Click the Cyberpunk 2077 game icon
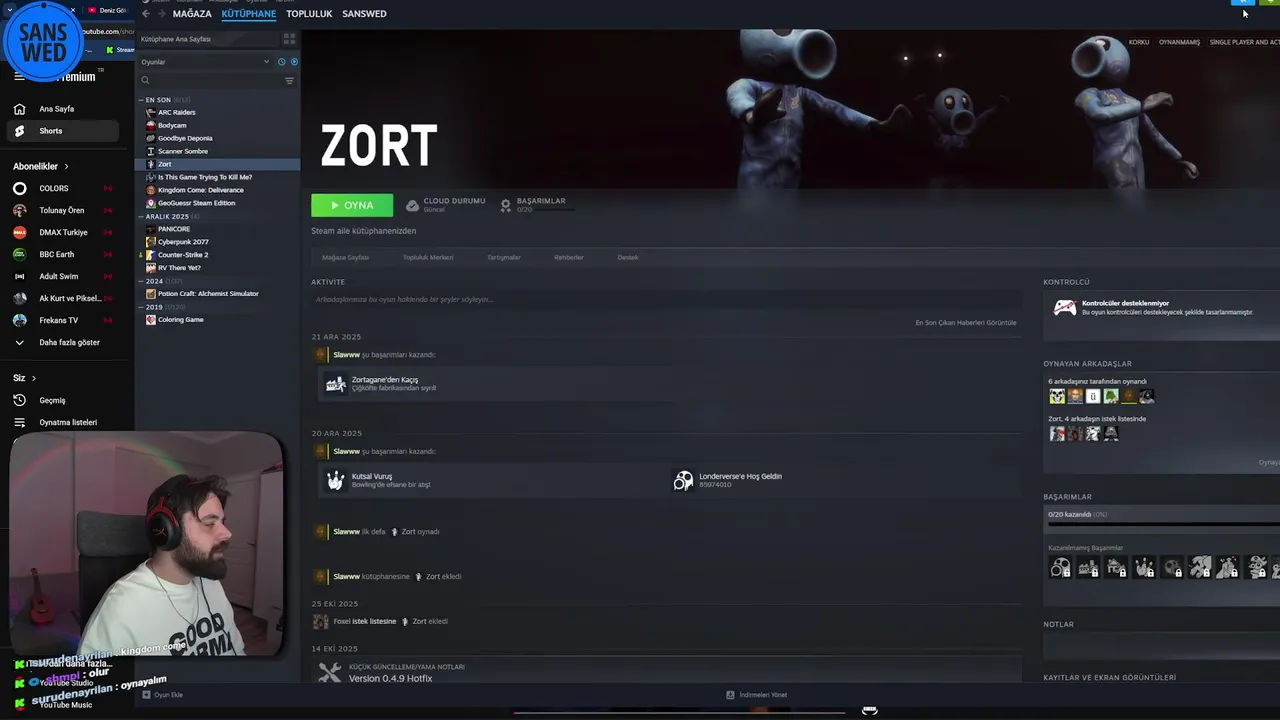Viewport: 1280px width, 720px height. point(151,242)
